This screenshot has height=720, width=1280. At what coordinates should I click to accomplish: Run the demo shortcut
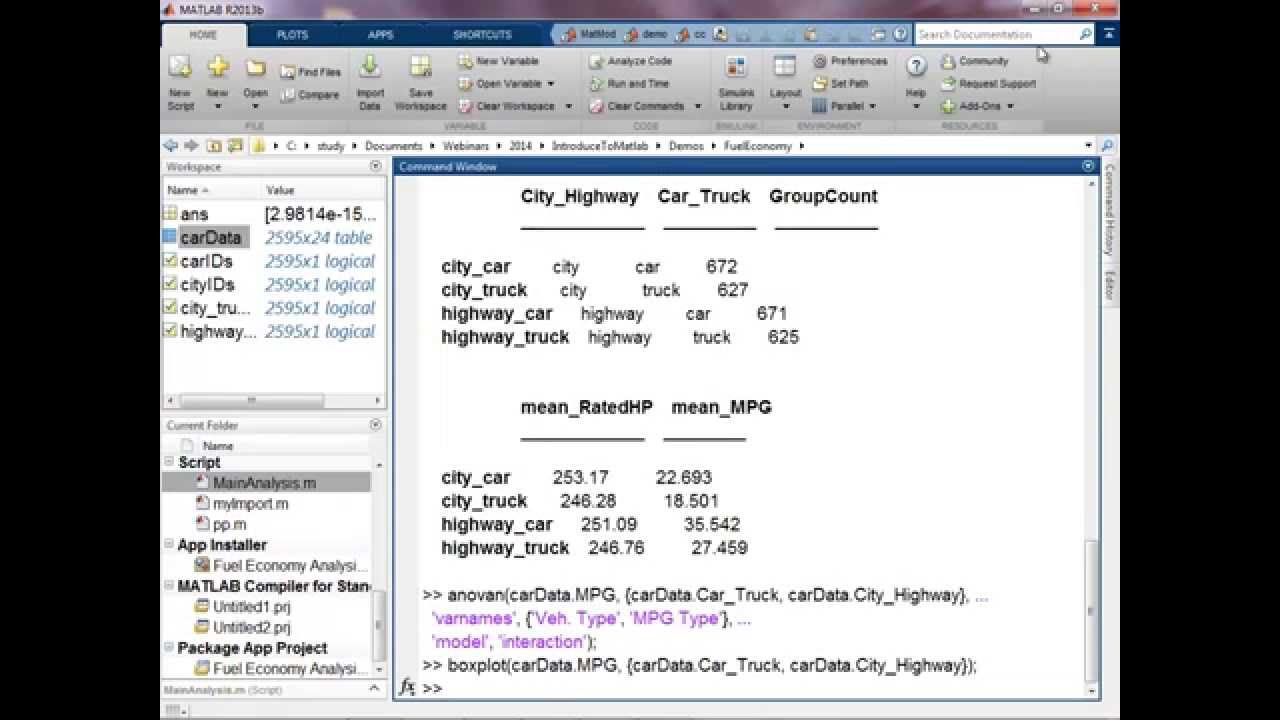[x=646, y=34]
